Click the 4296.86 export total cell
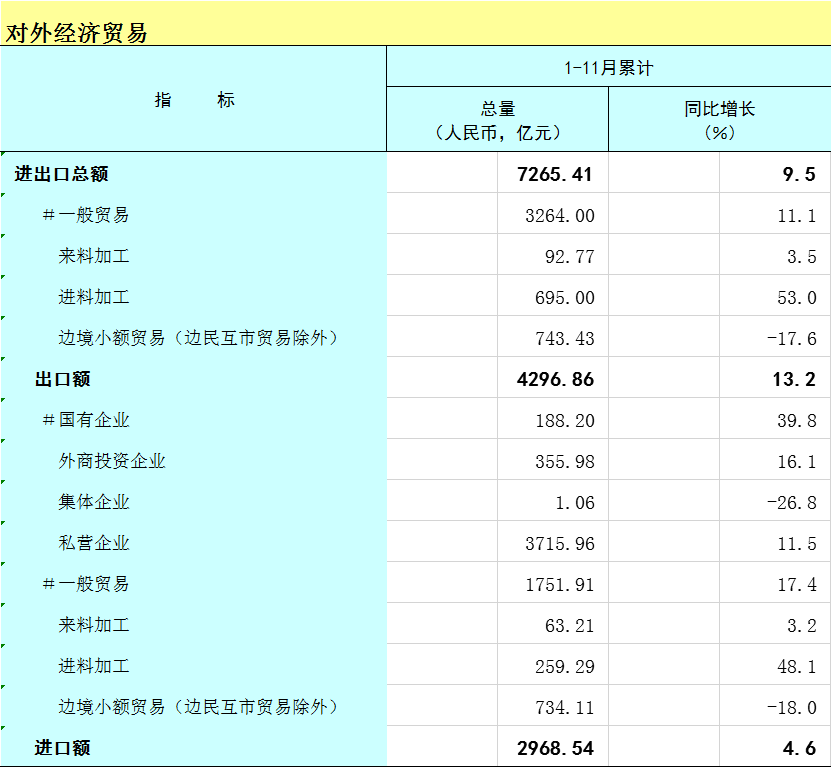This screenshot has height=767, width=831. [555, 379]
